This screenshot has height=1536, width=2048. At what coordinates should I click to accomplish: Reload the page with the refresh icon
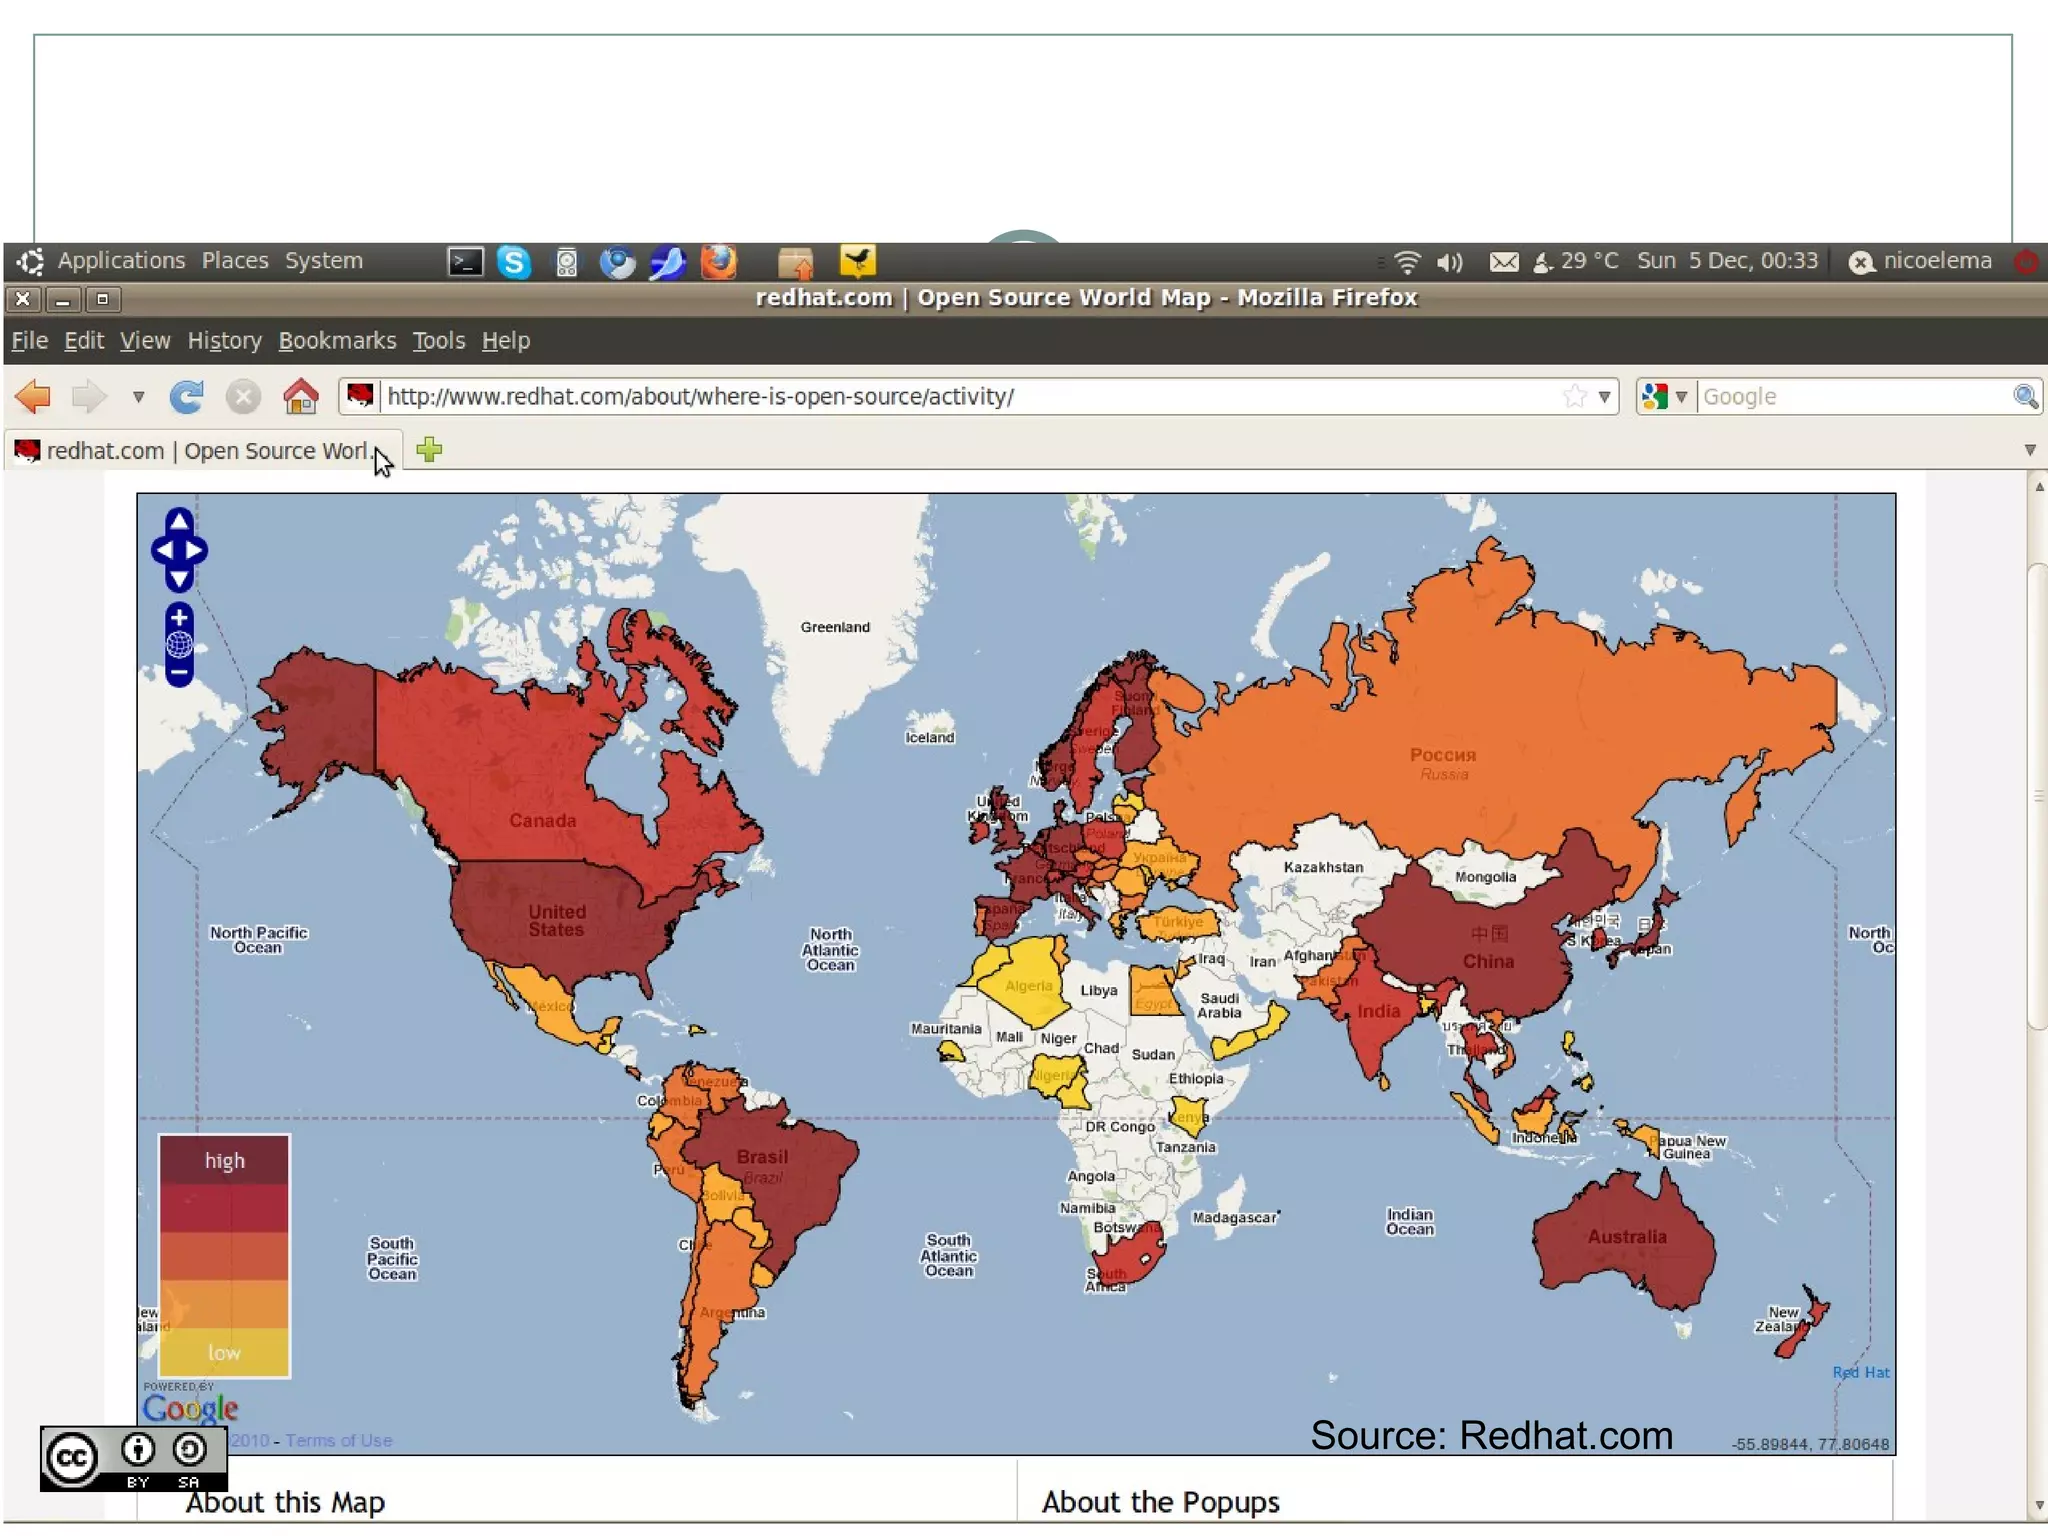click(186, 397)
